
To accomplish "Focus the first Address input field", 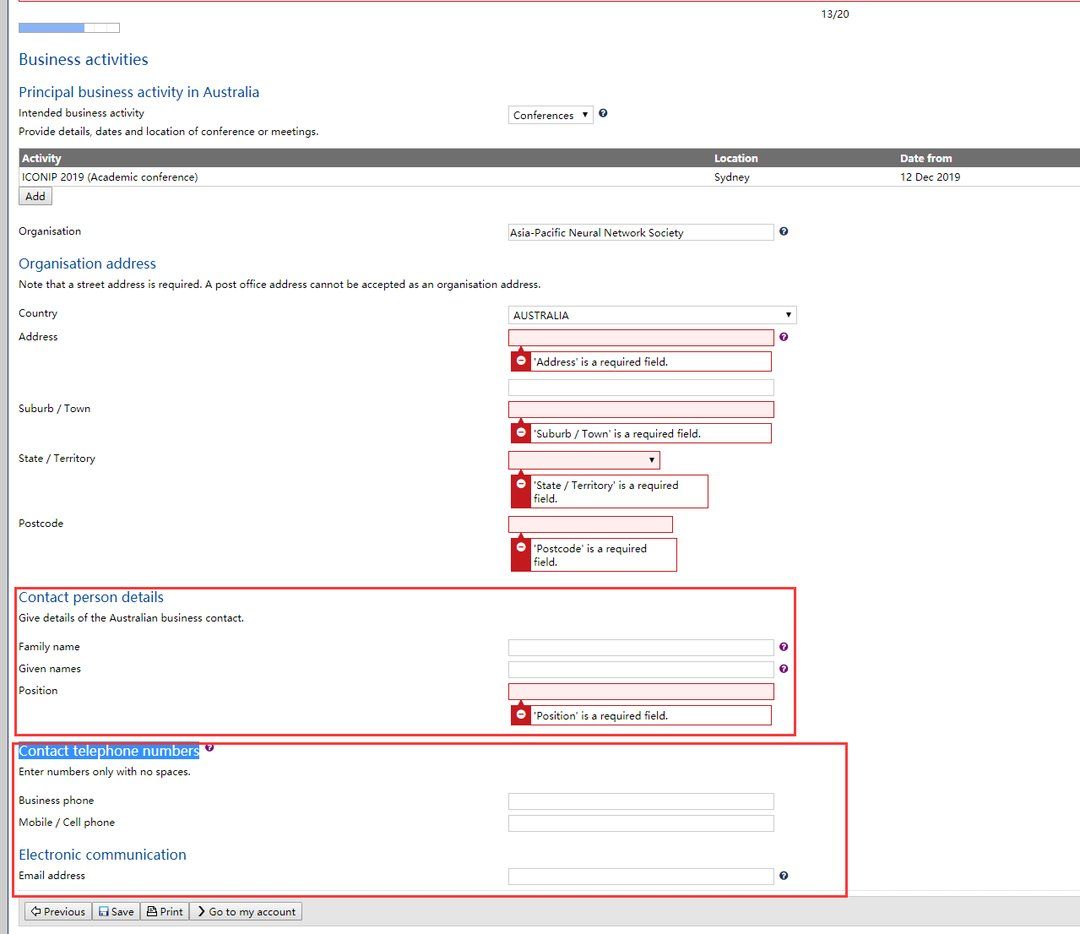I will pyautogui.click(x=640, y=338).
